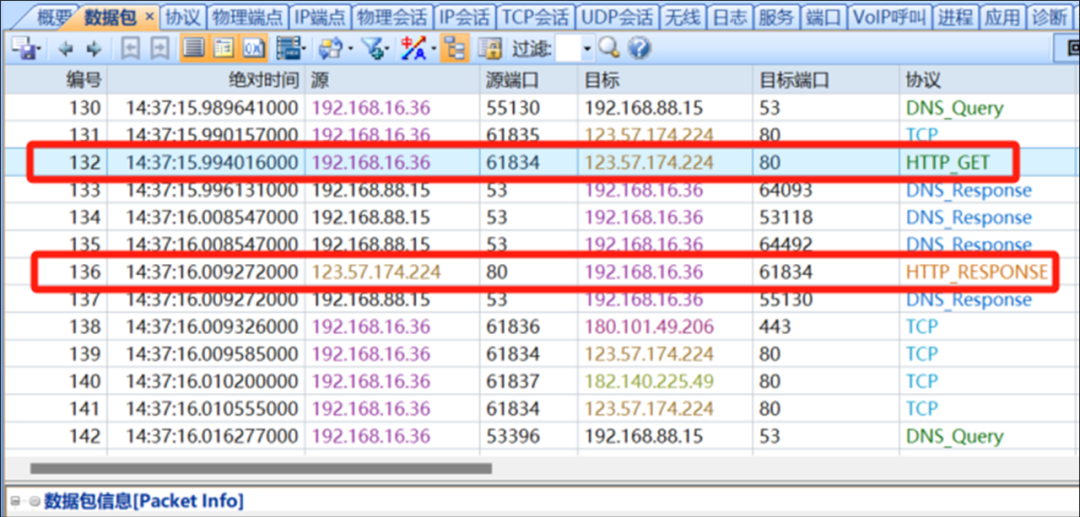Click timestamp 14:37:16.009585000 in row 139
The height and width of the screenshot is (517, 1080).
pyautogui.click(x=212, y=354)
